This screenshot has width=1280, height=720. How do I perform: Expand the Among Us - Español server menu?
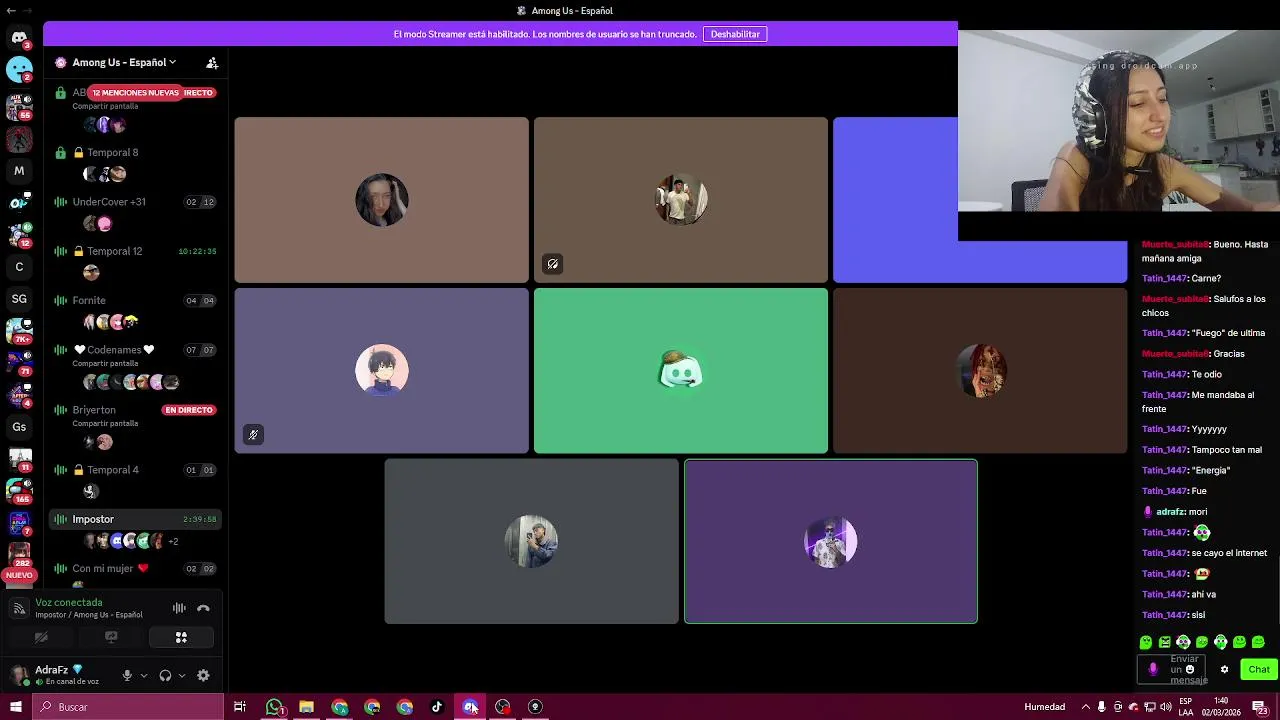[x=124, y=62]
